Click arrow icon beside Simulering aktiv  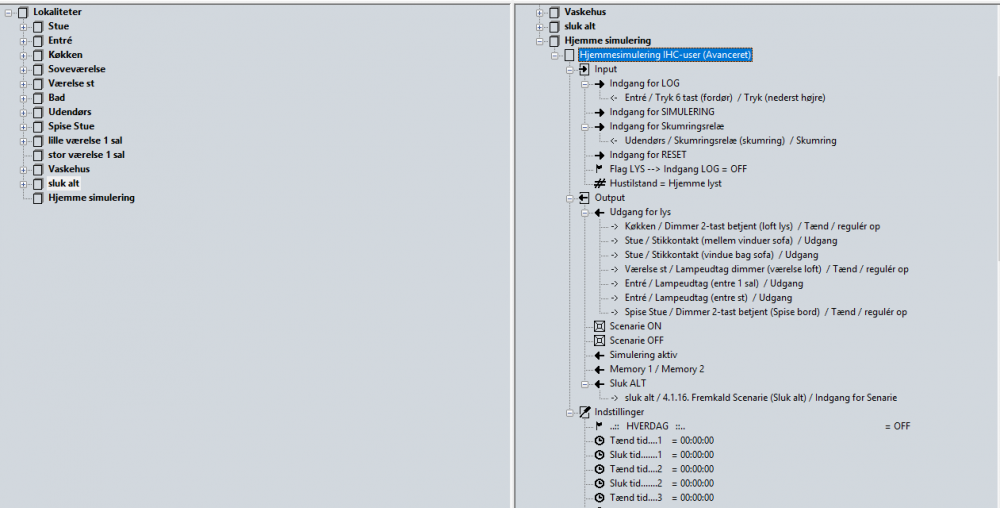coord(600,355)
